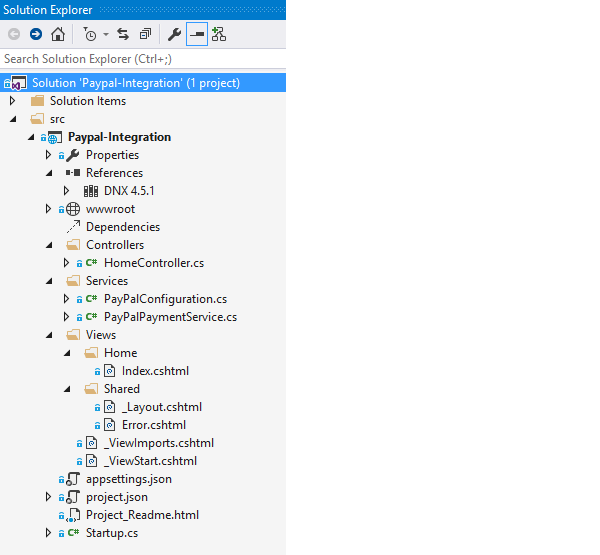The image size is (600, 555).
Task: Open the filter dropdown arrow next to the clock
Action: point(106,34)
